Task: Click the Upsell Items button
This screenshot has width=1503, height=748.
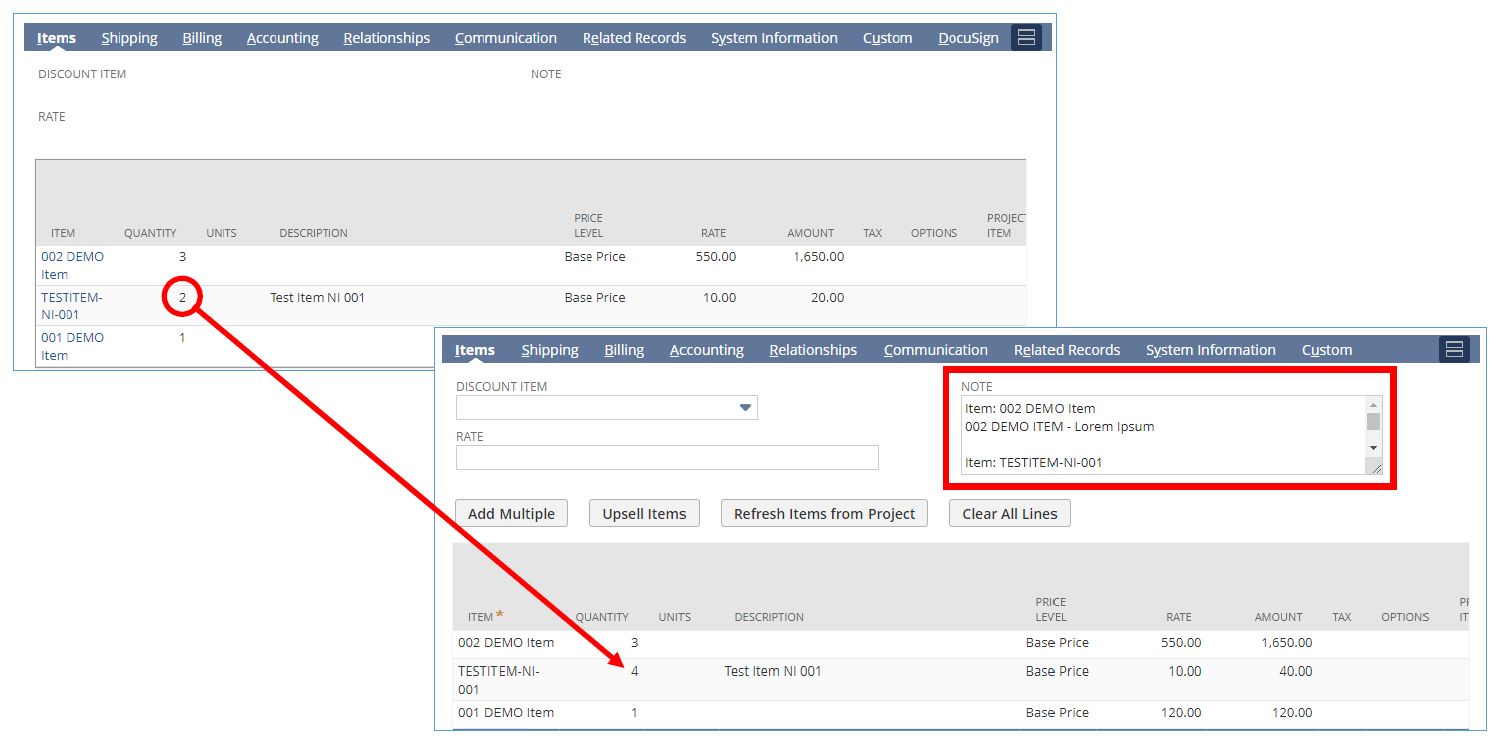Action: [644, 514]
